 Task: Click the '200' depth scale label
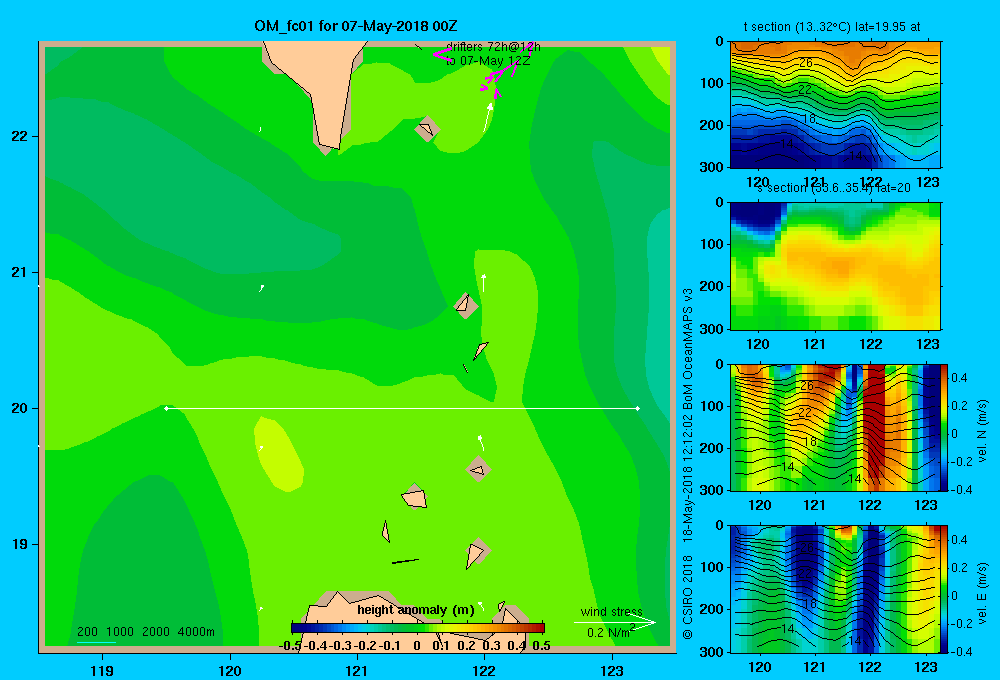[x=87, y=632]
